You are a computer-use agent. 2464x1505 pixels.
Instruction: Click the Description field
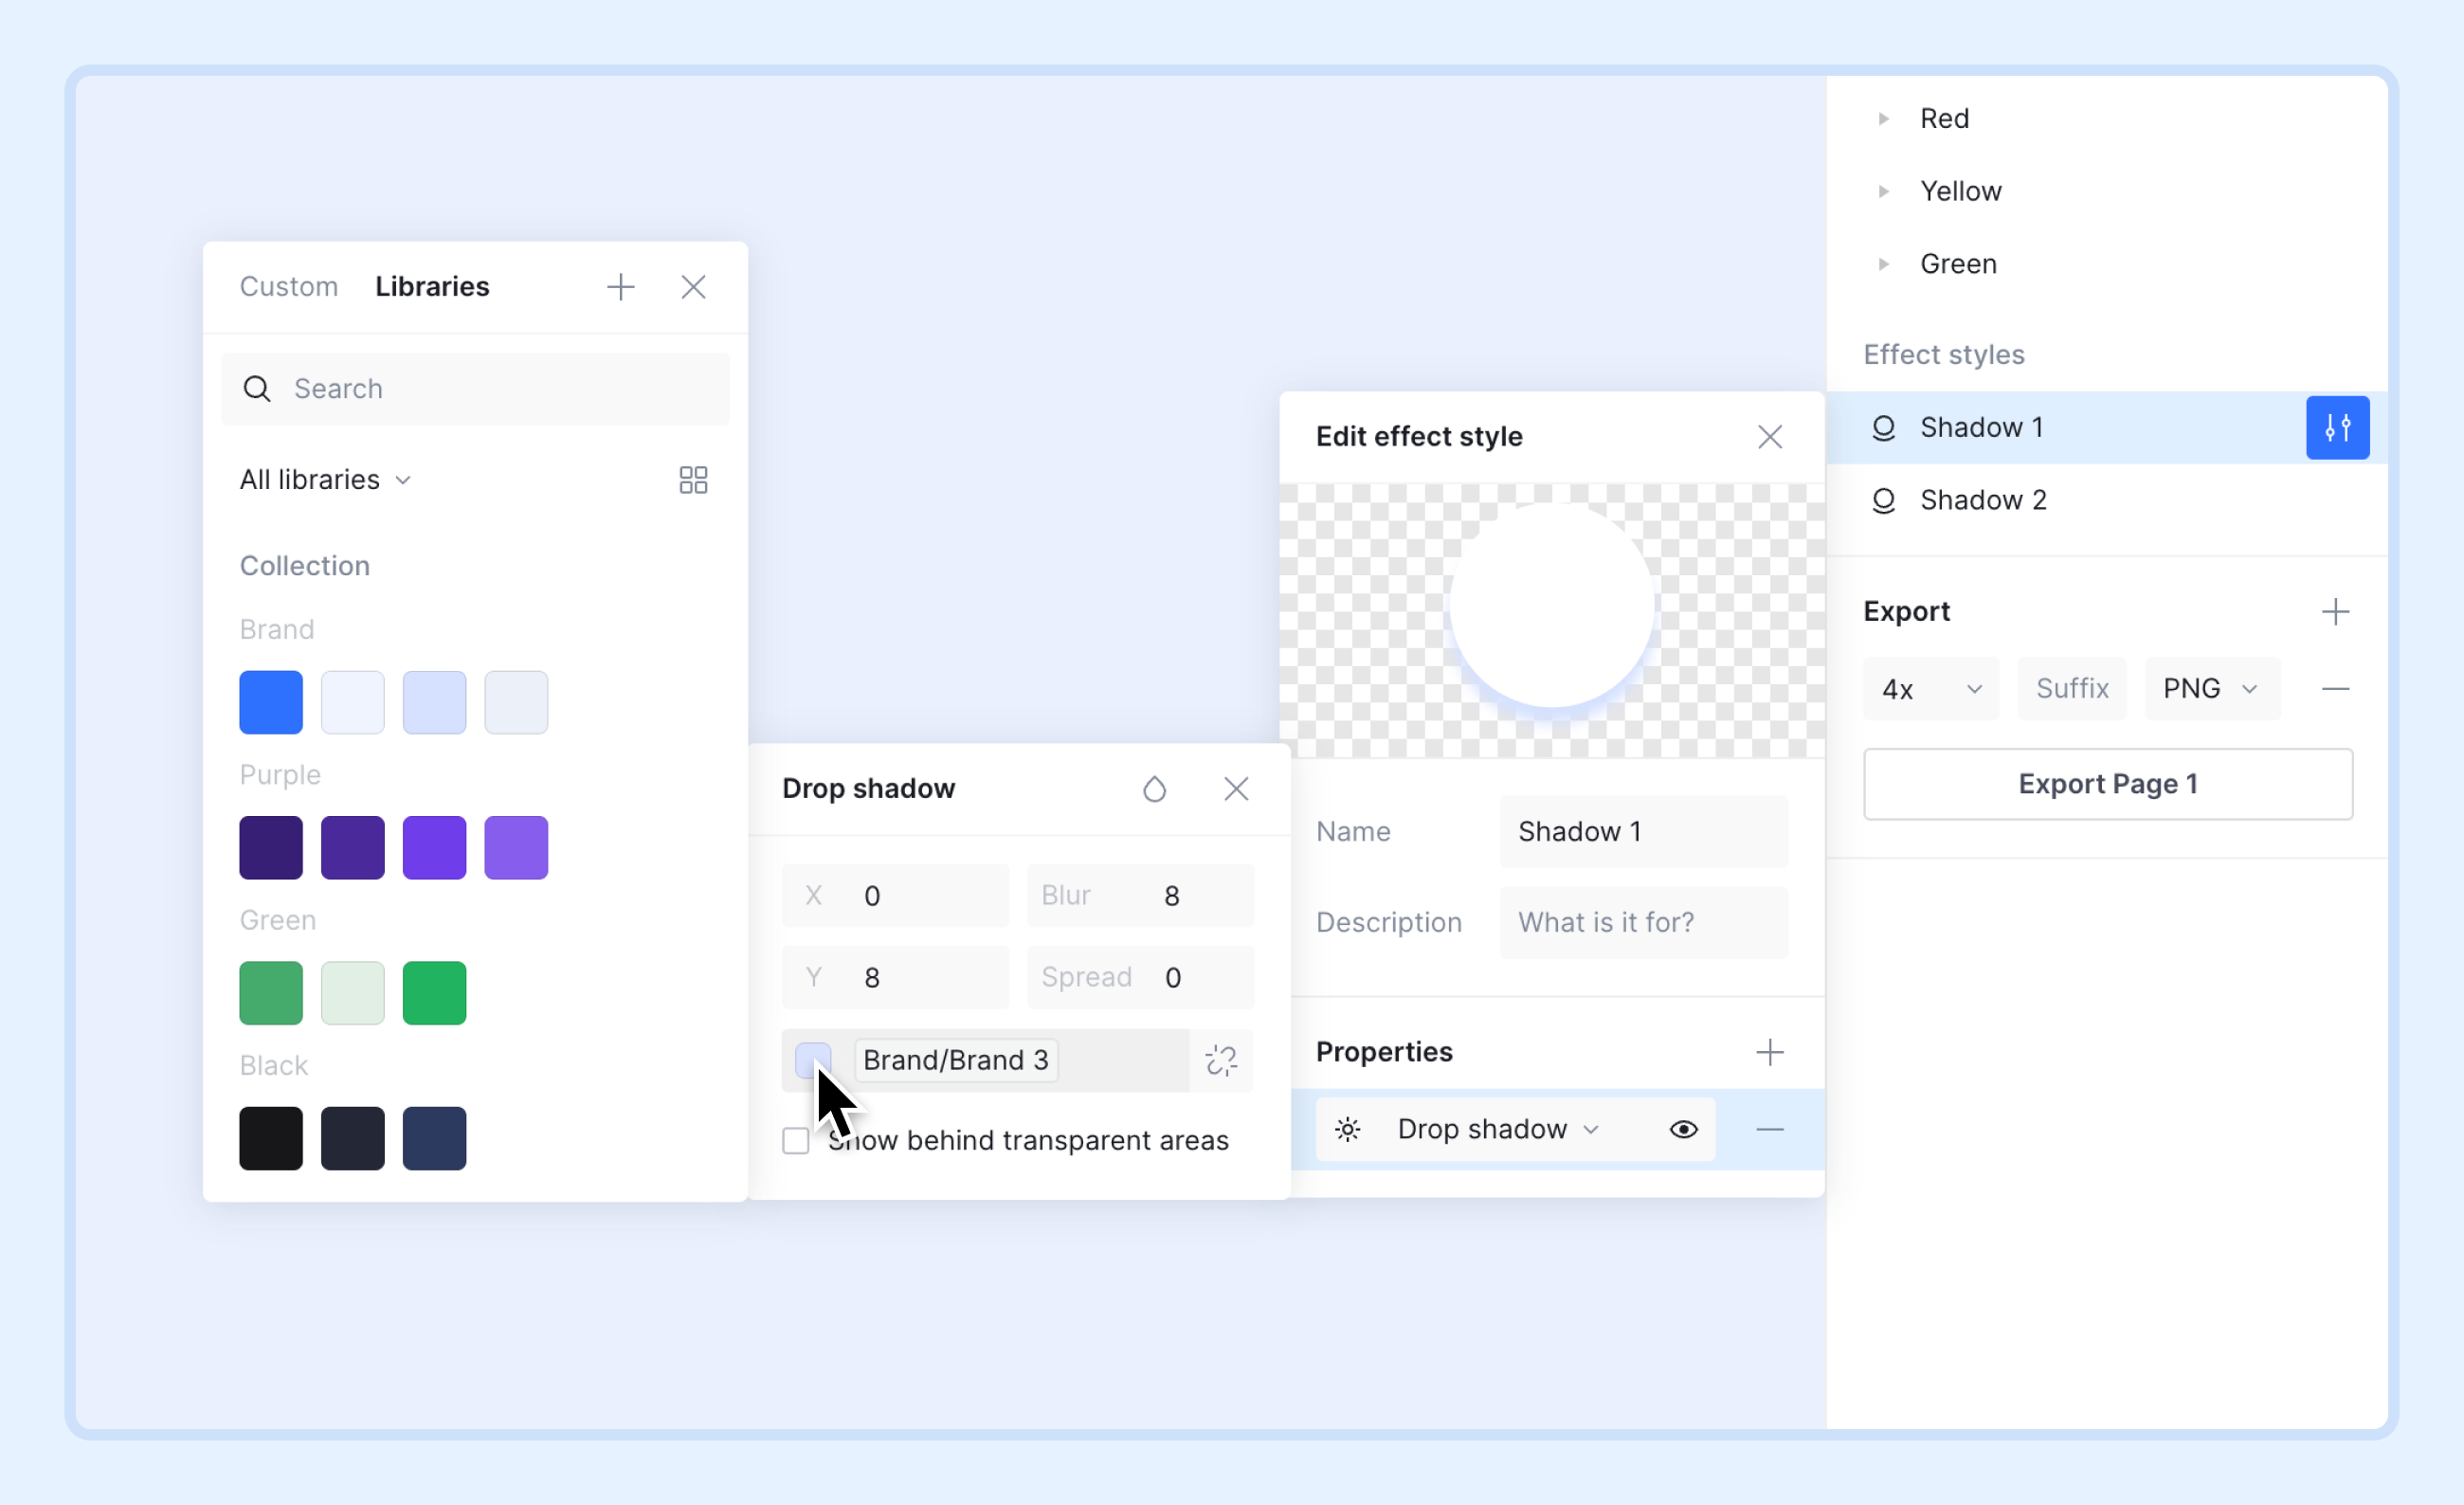tap(1643, 922)
